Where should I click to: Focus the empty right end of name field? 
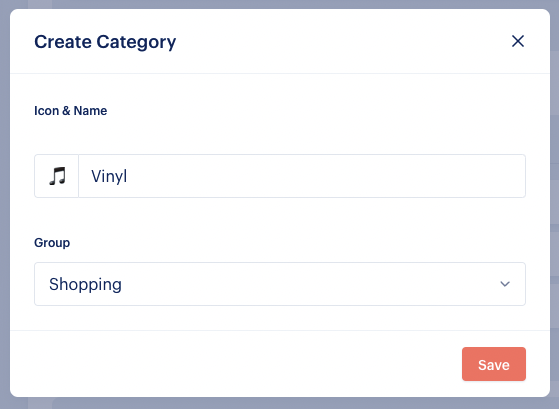coord(463,176)
